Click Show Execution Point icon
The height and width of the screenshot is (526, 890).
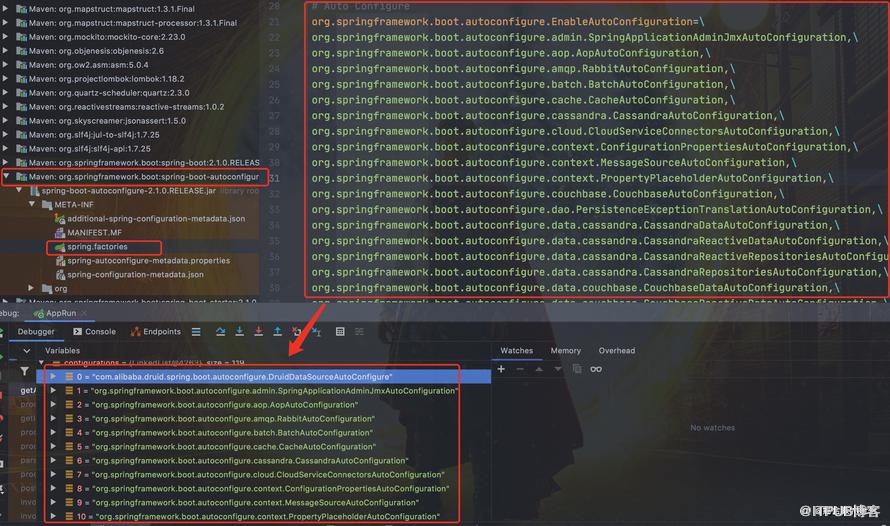coord(196,331)
